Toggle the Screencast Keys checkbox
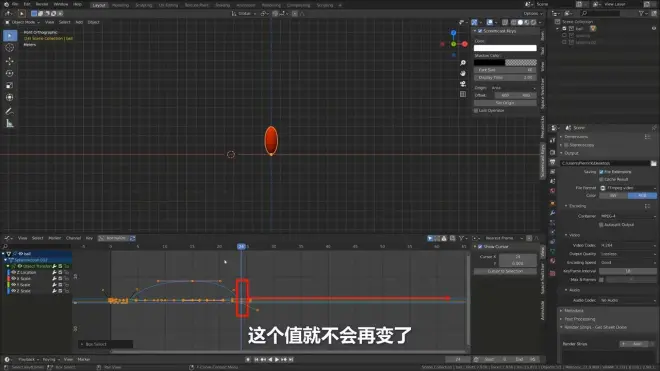This screenshot has width=660, height=371. click(x=480, y=31)
